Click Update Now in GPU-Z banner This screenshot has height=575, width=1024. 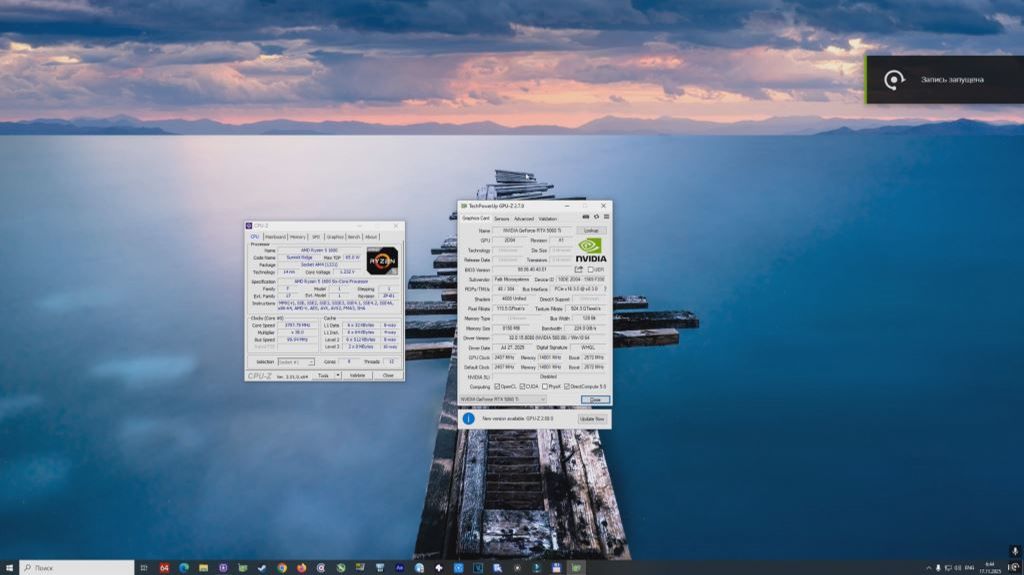coord(592,419)
